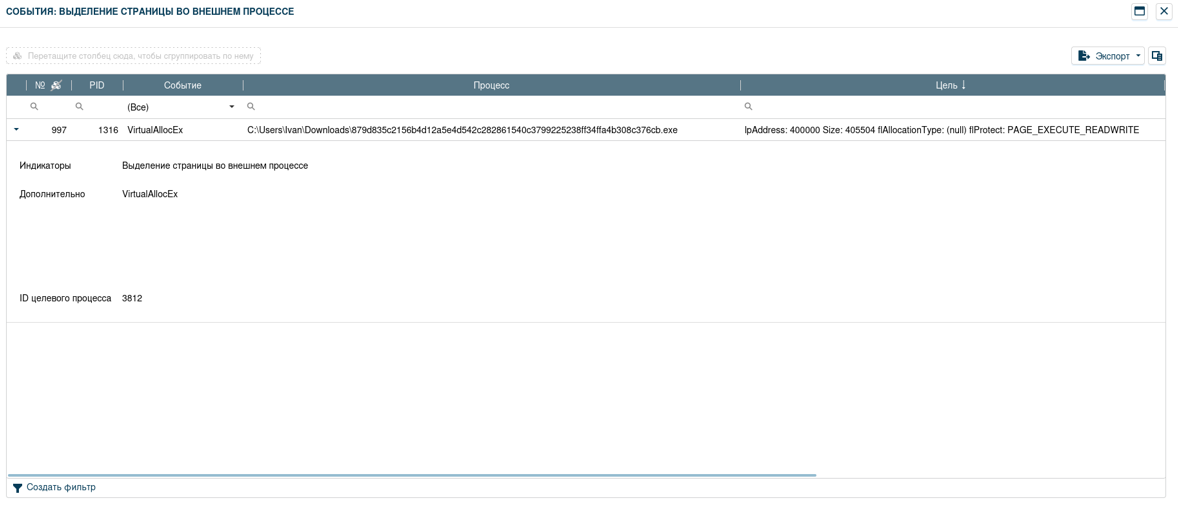
Task: Sort by the Процесс column header
Action: [491, 86]
